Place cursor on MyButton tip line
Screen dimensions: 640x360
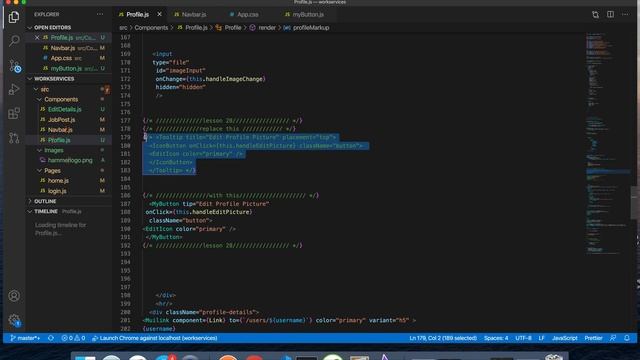[209, 204]
